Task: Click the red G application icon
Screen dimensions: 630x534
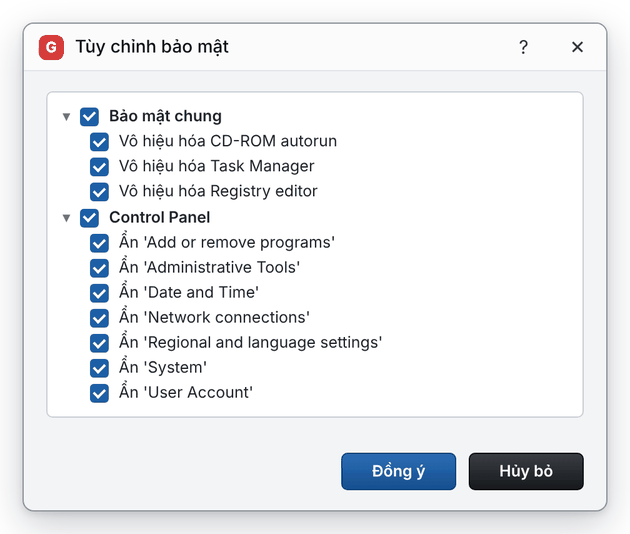Action: (x=51, y=47)
